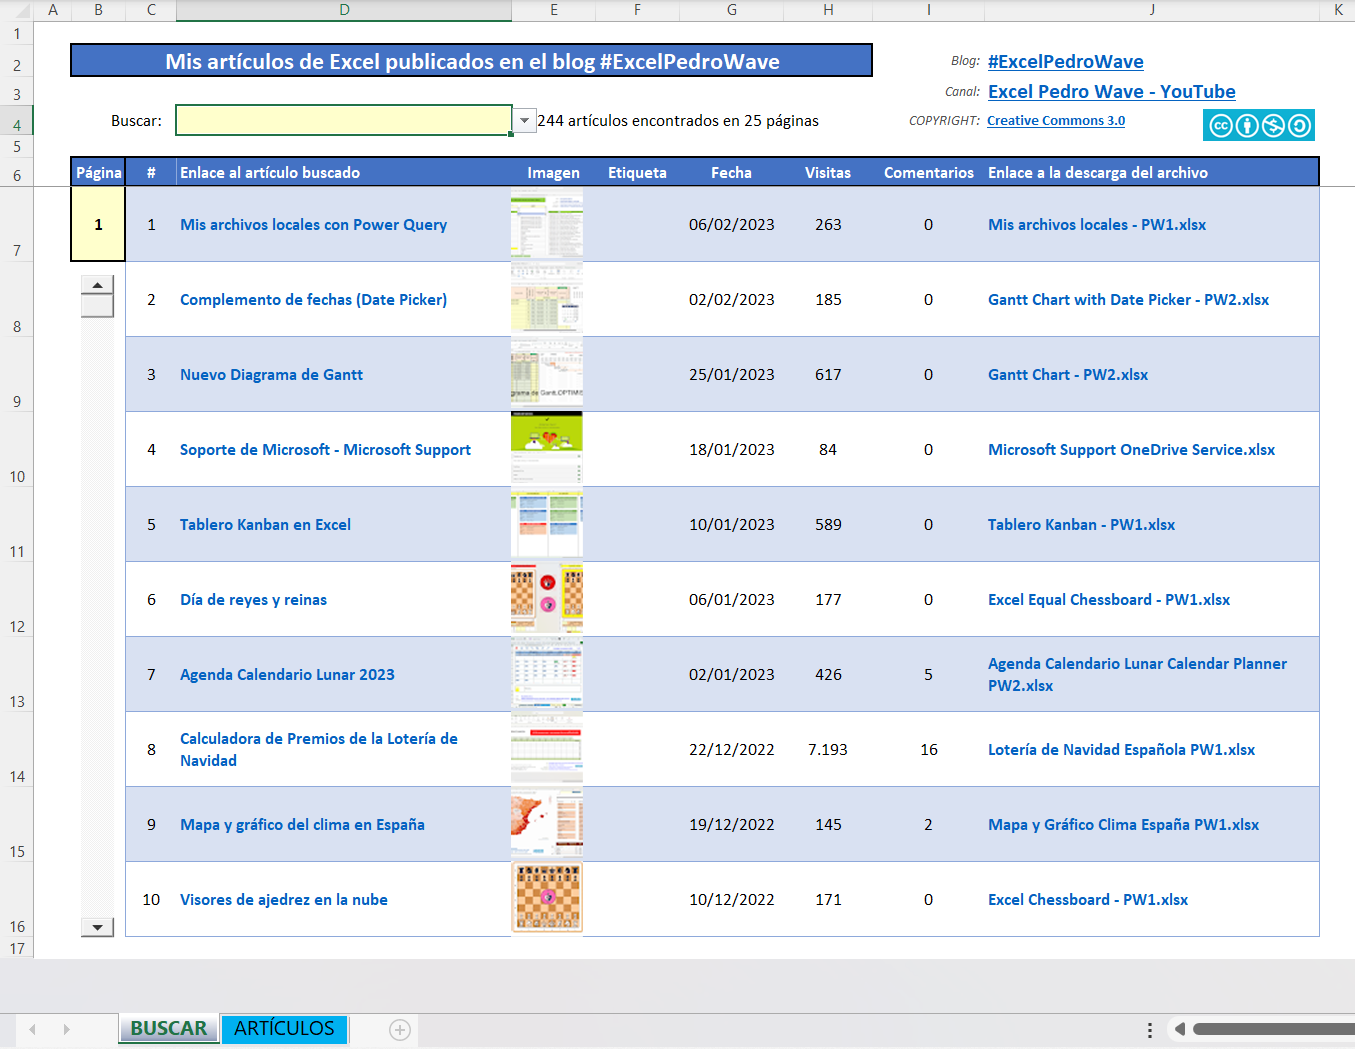Viewport: 1355px width, 1049px height.
Task: Click the visits value 617
Action: point(828,375)
